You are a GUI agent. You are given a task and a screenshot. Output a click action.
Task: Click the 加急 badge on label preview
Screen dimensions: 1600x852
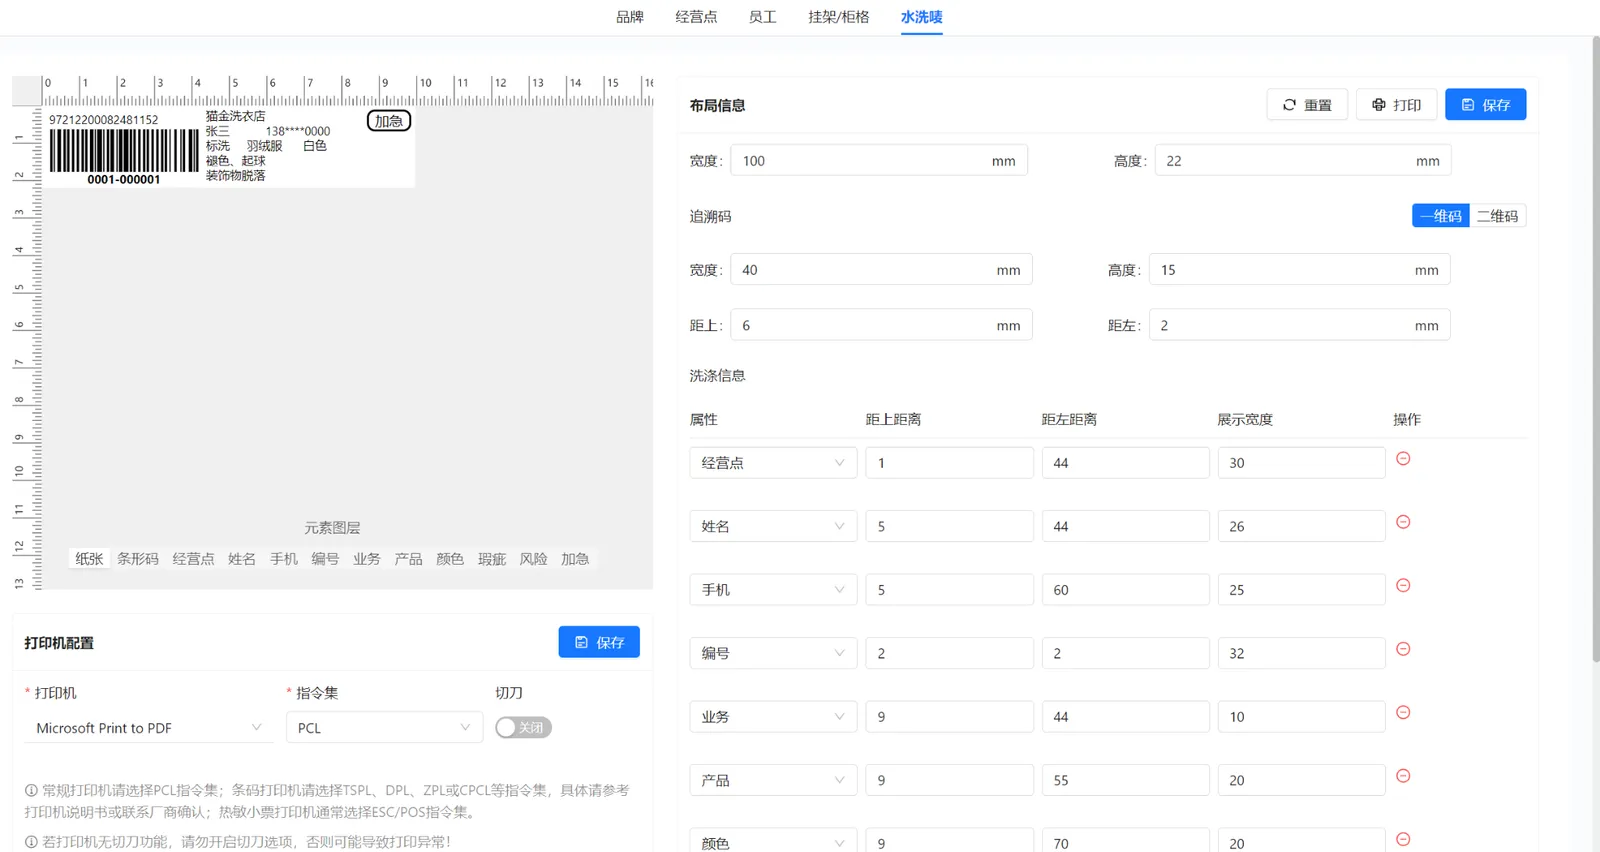[389, 121]
